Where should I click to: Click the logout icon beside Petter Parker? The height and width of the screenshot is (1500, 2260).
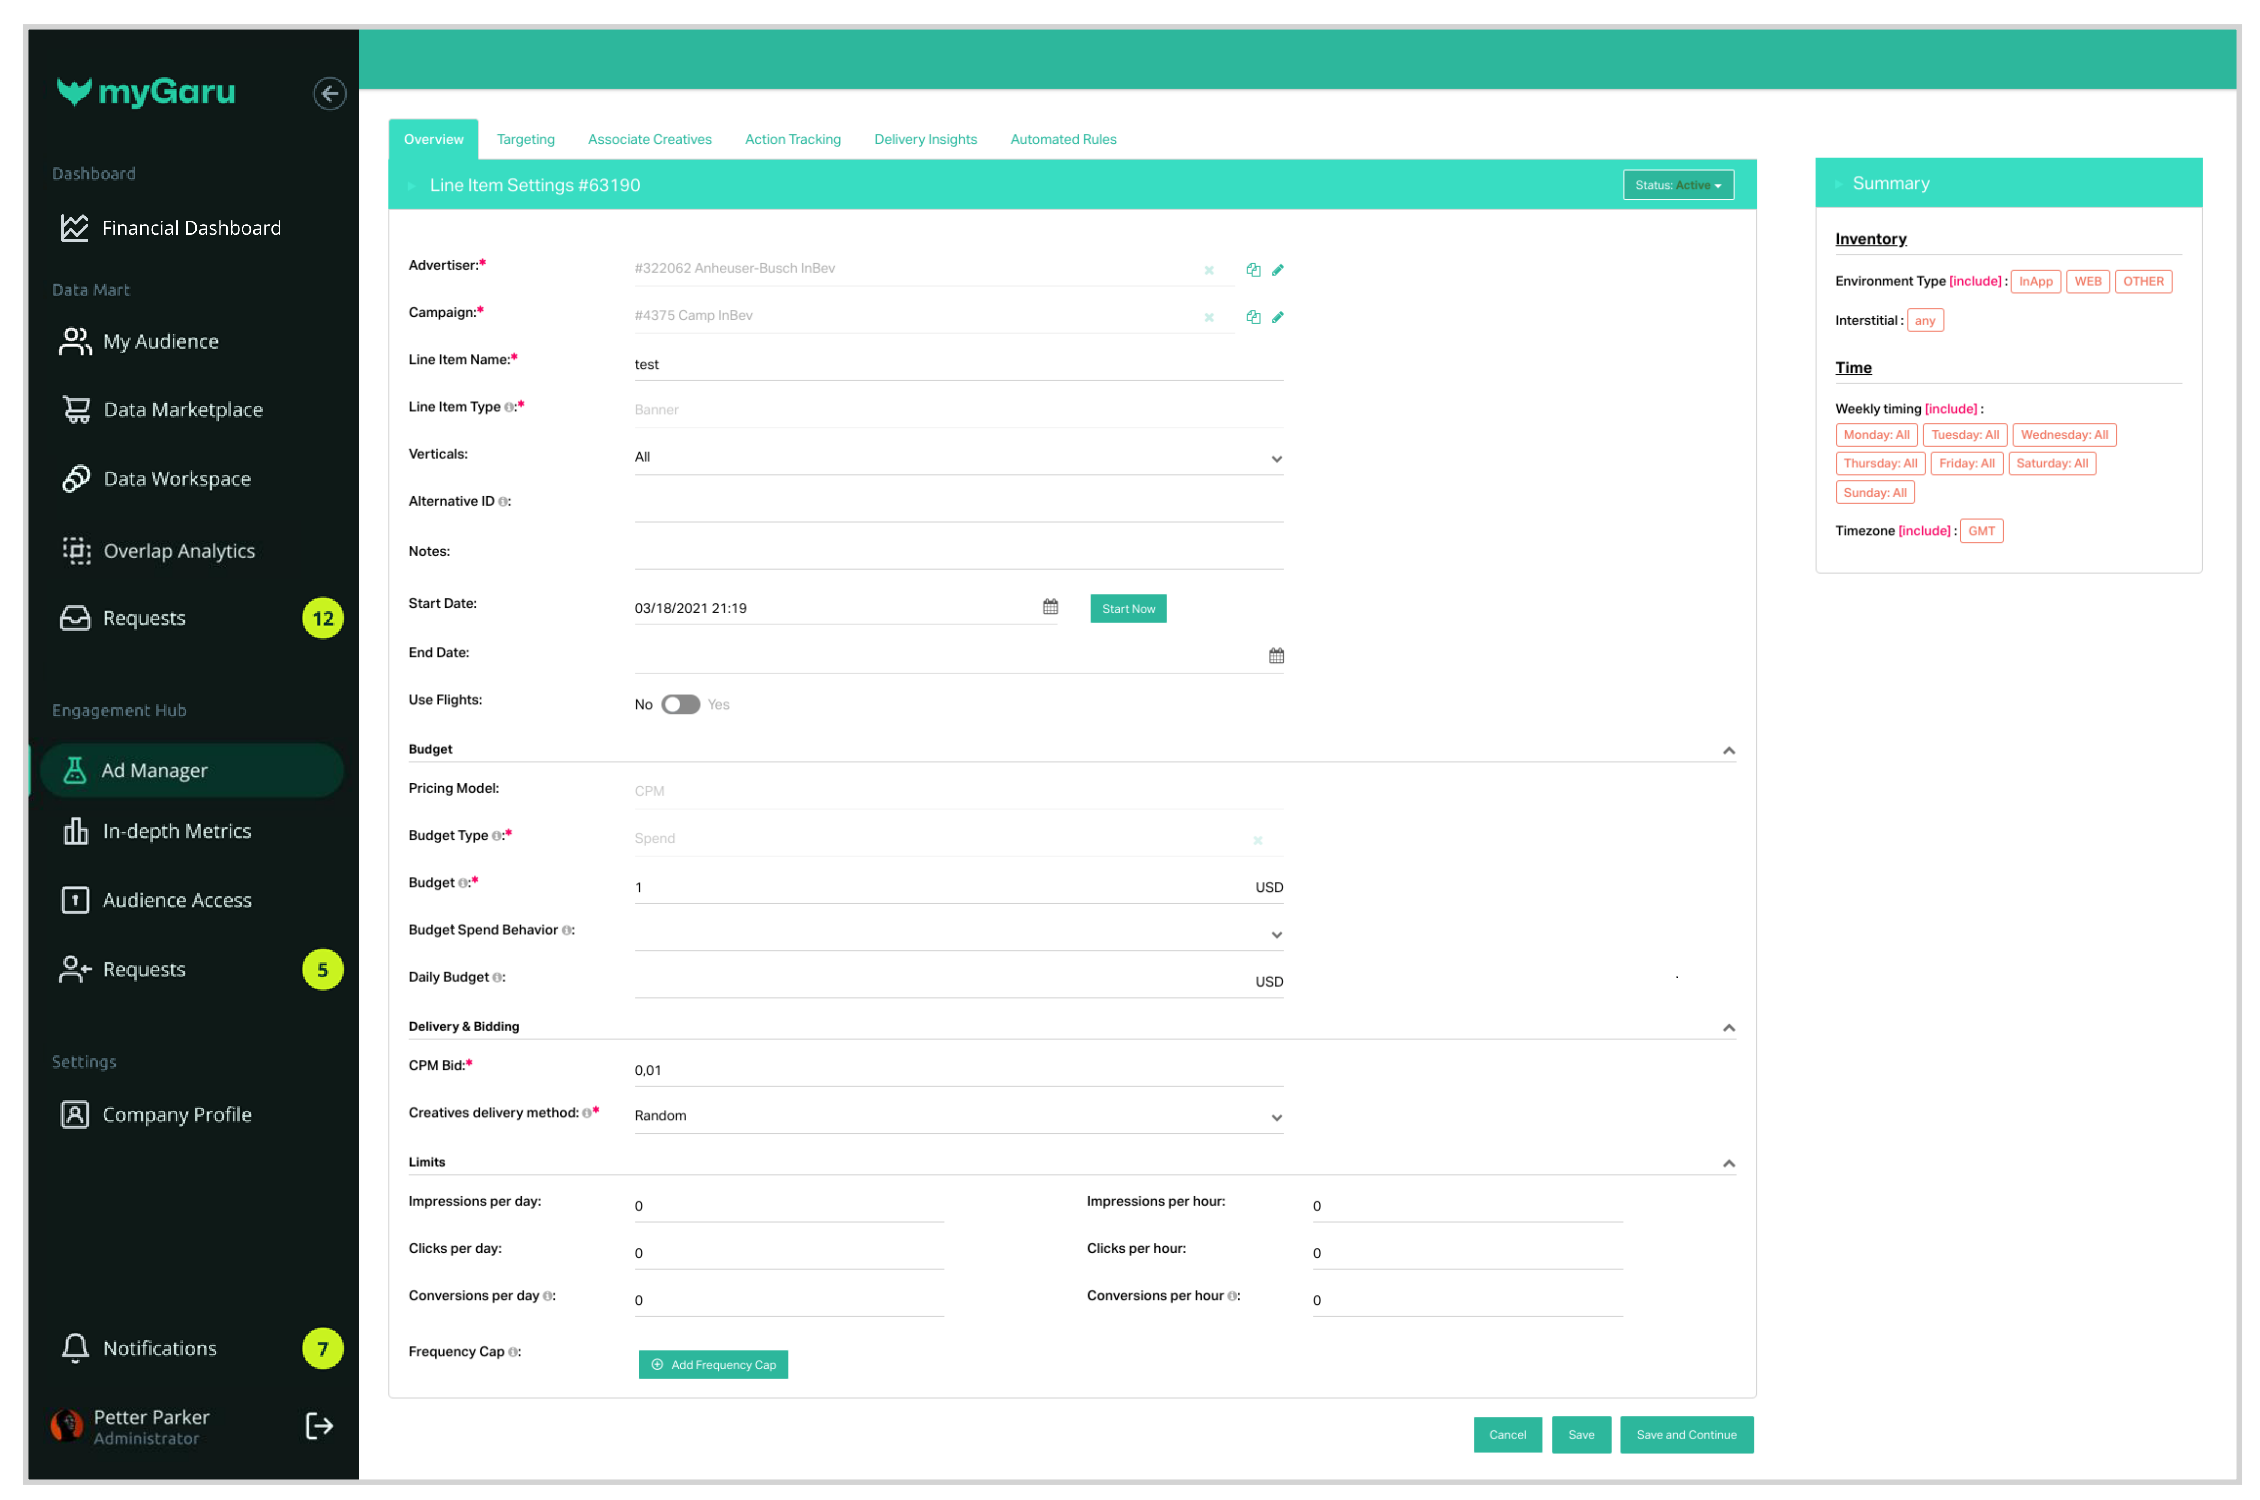[319, 1426]
